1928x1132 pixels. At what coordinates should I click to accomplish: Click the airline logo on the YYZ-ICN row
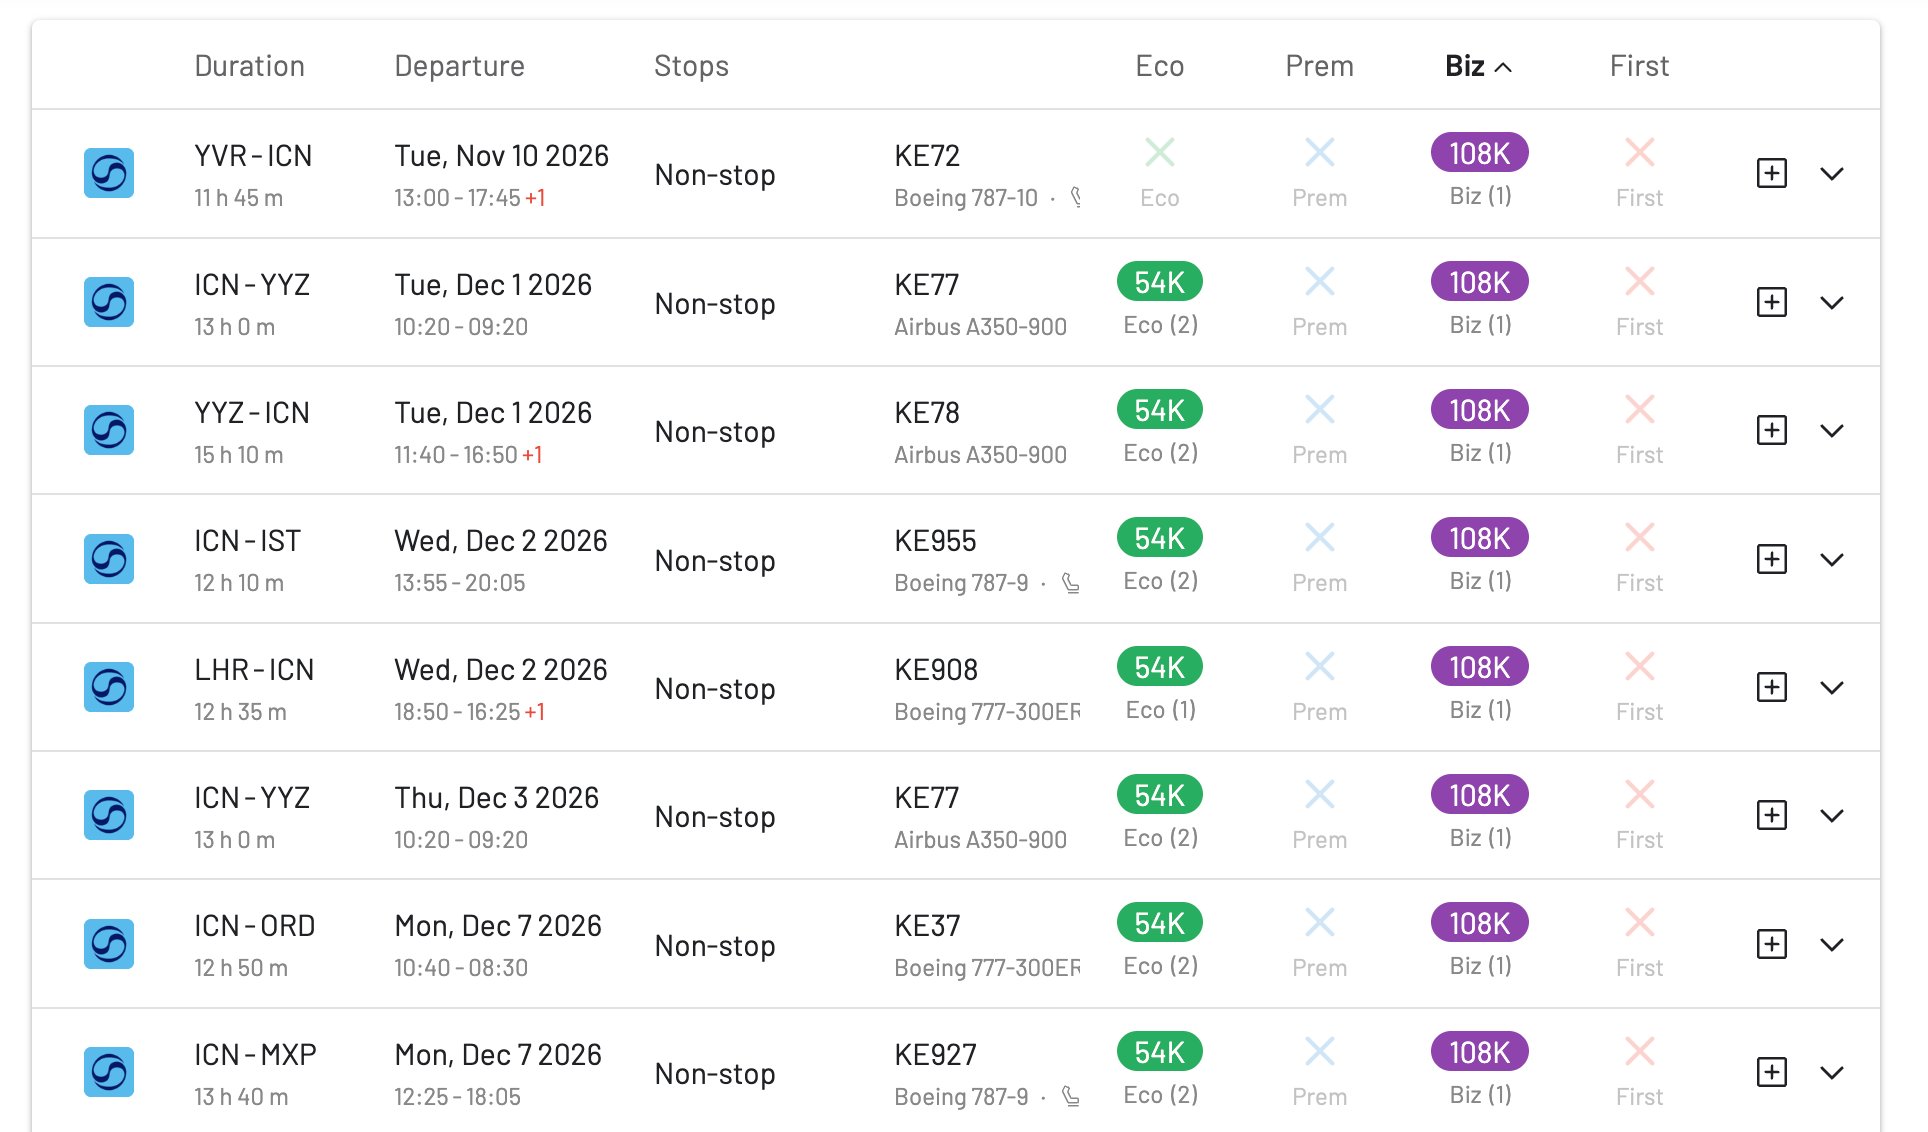pyautogui.click(x=109, y=430)
